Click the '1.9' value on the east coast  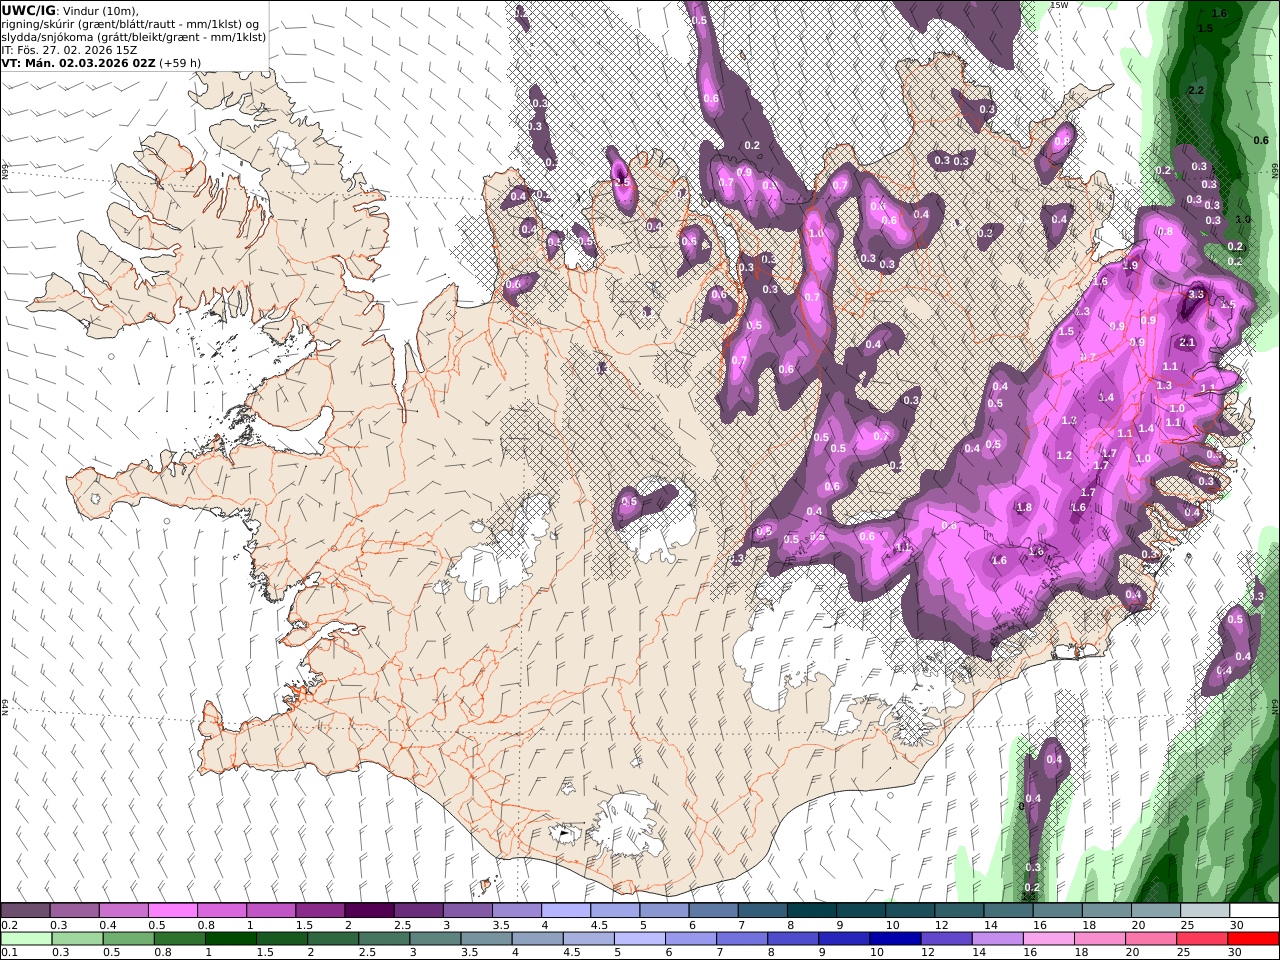tap(1130, 265)
